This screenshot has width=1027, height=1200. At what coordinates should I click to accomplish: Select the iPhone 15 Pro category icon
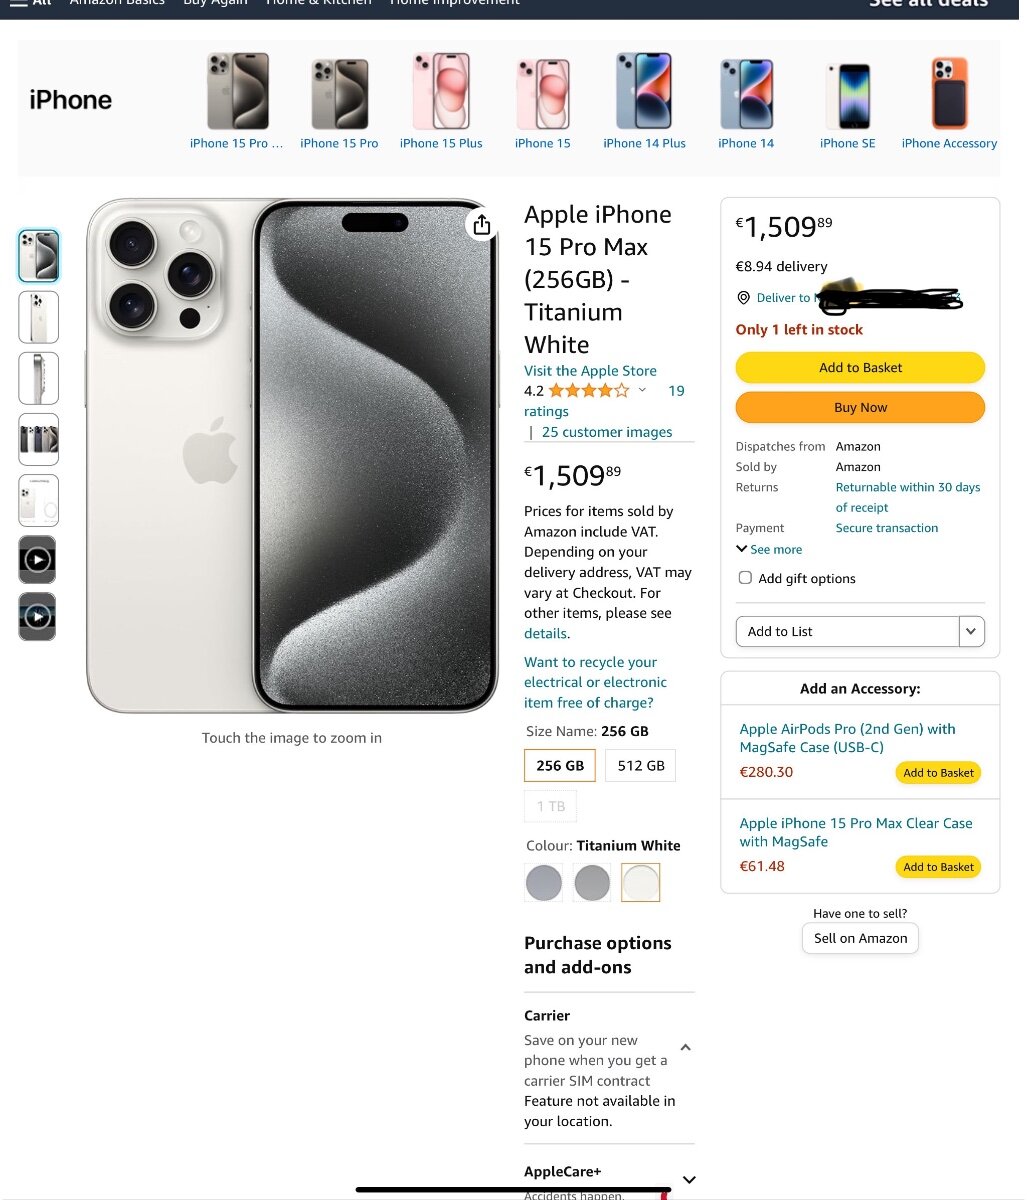[340, 92]
